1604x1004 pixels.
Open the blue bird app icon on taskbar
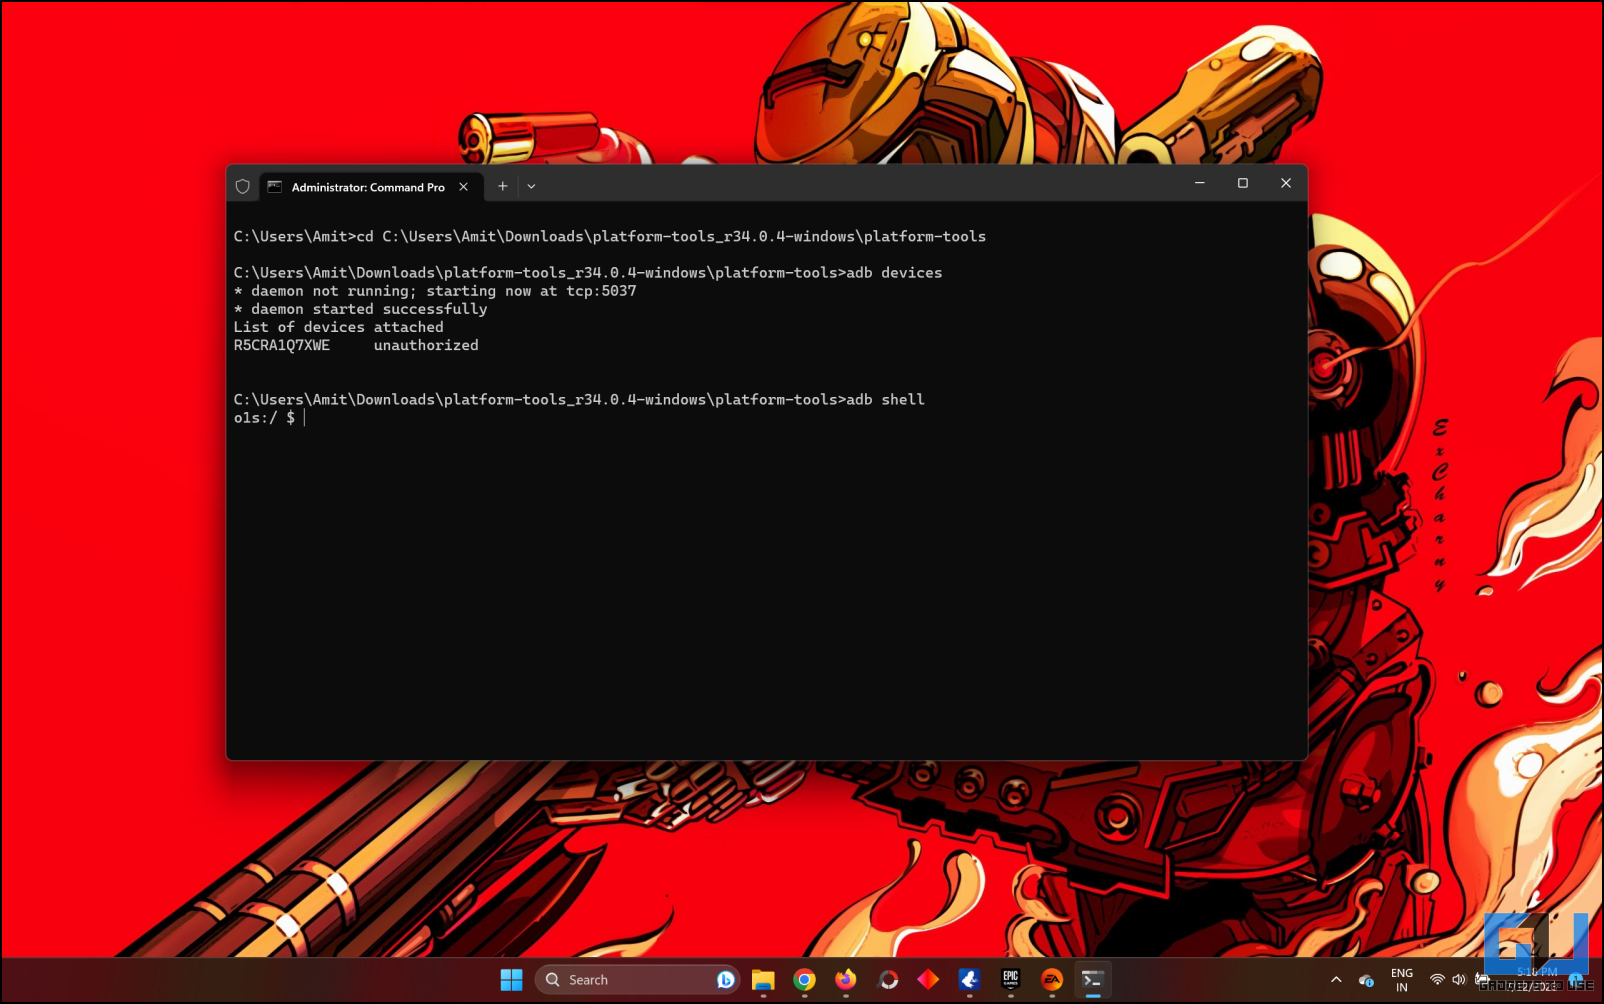pyautogui.click(x=969, y=980)
